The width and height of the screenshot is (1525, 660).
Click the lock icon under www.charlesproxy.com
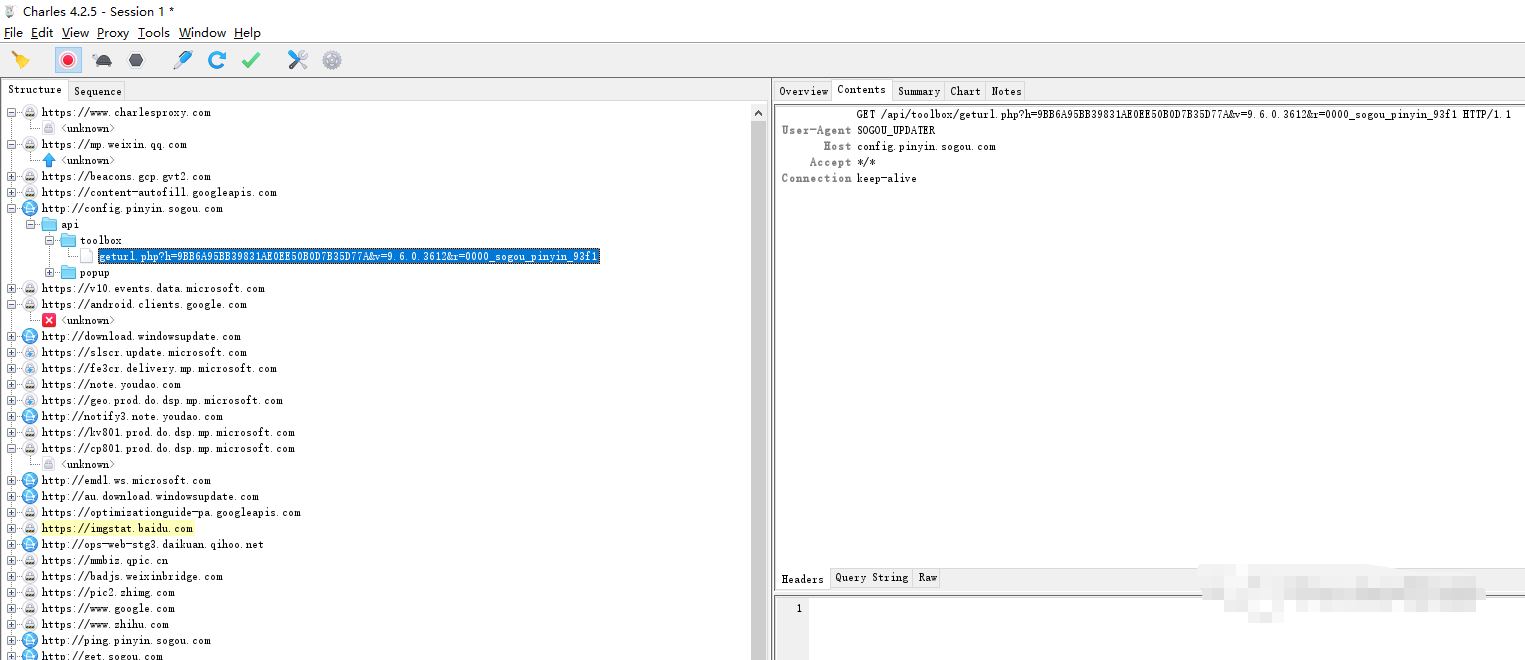coord(49,128)
